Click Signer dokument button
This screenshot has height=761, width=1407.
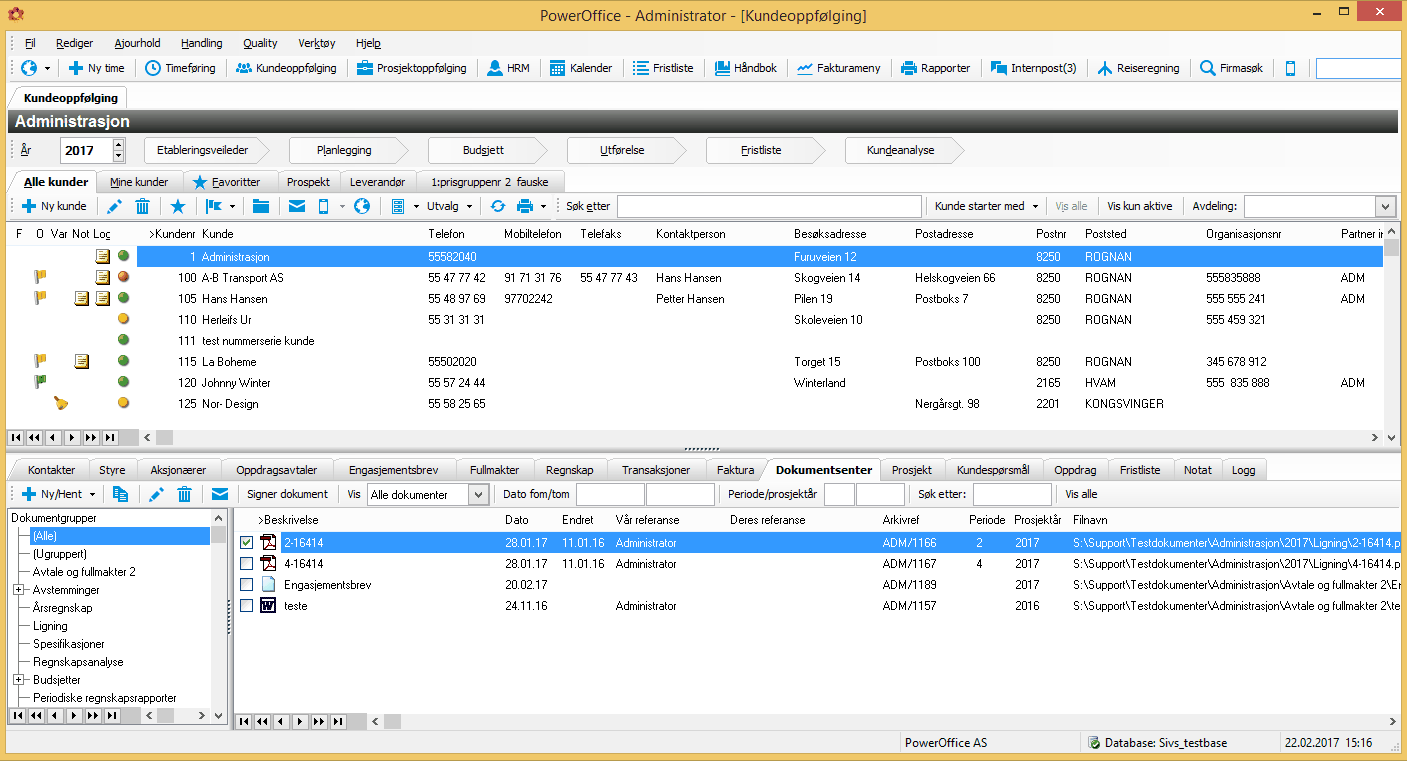point(287,494)
